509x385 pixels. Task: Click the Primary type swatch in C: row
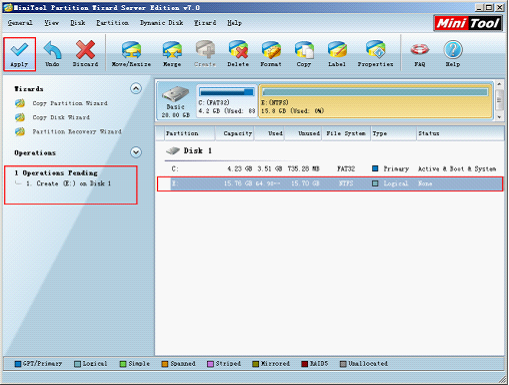pyautogui.click(x=375, y=169)
